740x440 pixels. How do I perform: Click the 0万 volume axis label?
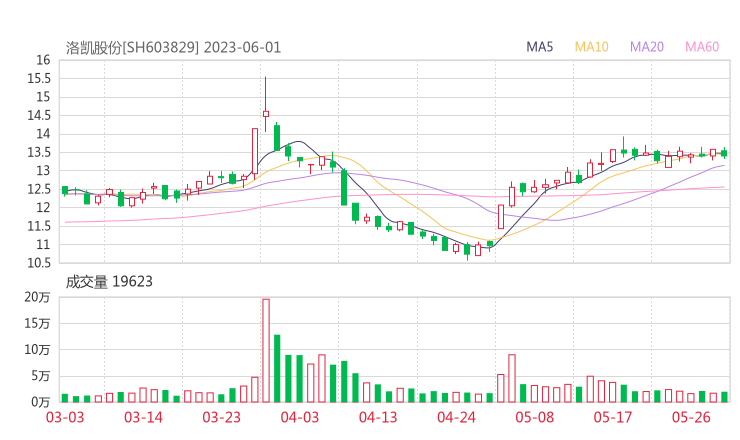41,402
